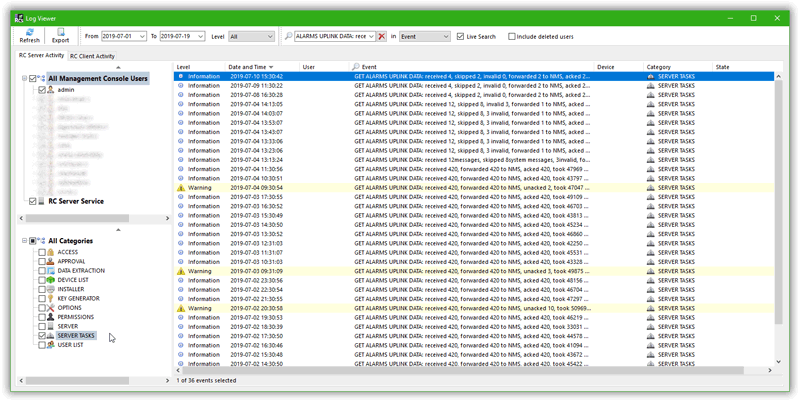Viewport: 800px width, 402px height.
Task: Check the ACCESS category checkbox
Action: point(42,252)
